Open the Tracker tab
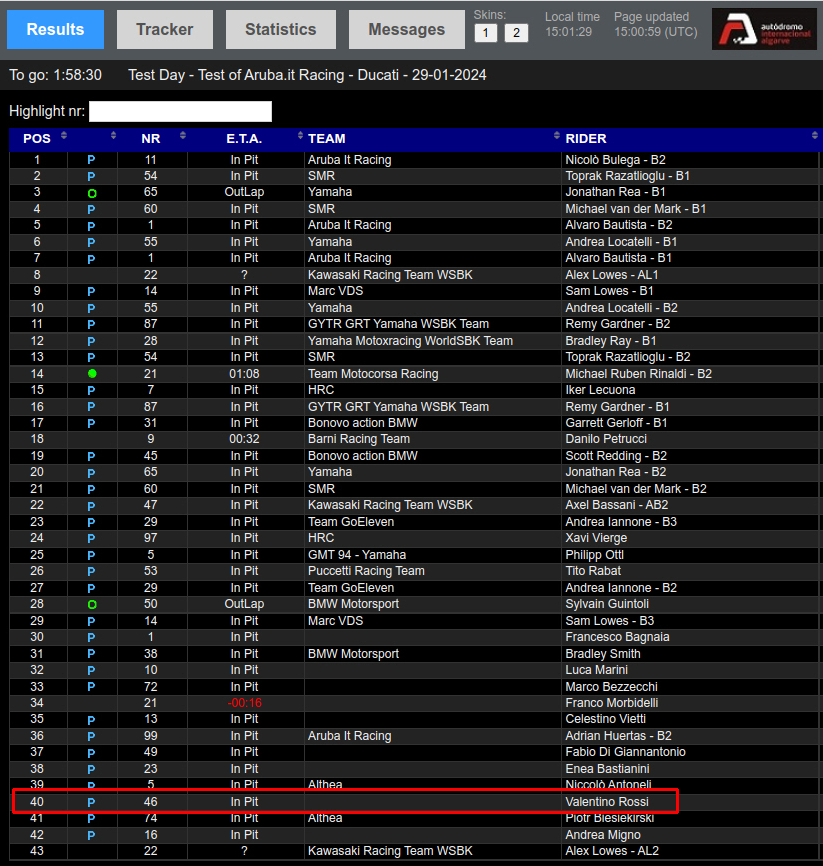The height and width of the screenshot is (866, 823). [x=165, y=30]
